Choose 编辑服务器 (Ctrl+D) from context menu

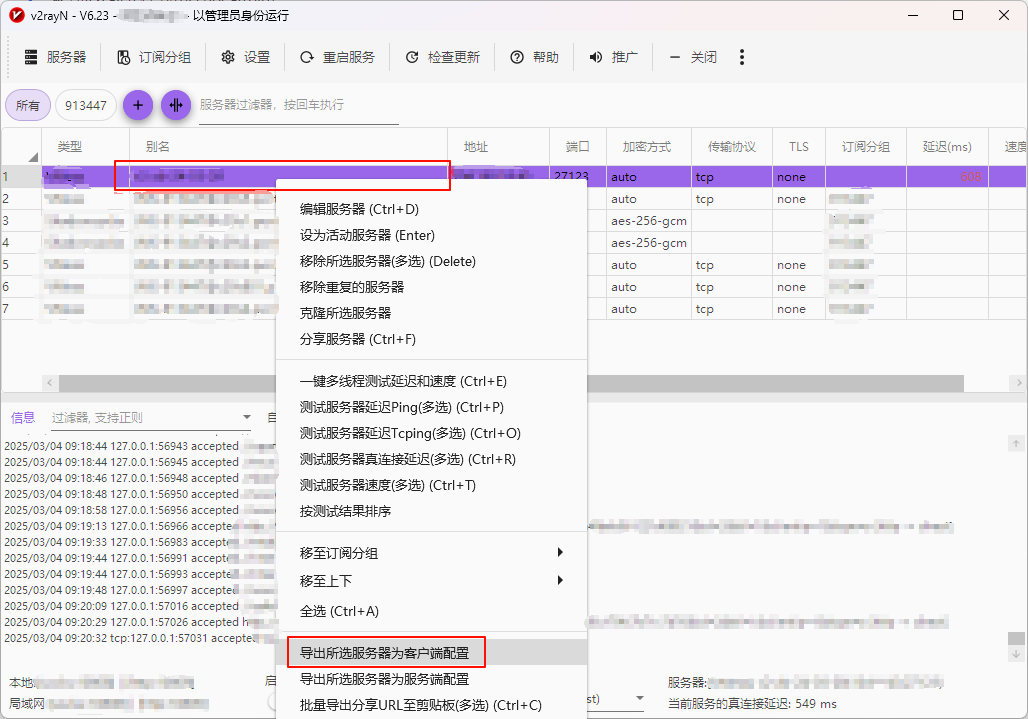[359, 209]
